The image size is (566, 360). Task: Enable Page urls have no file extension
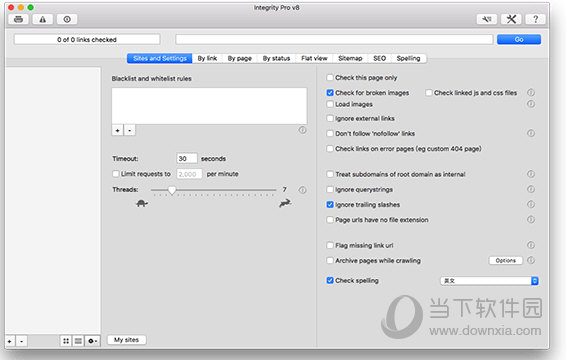[x=330, y=220]
